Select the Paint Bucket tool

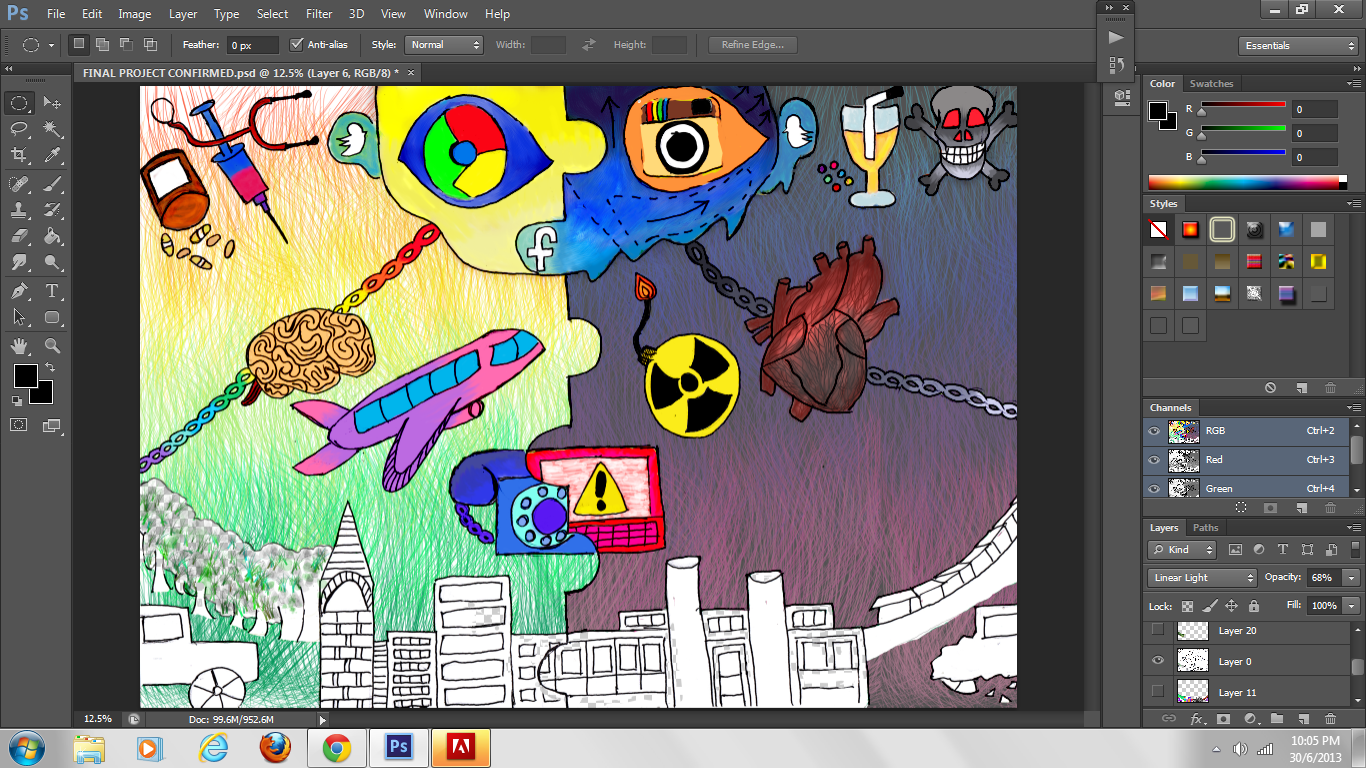(52, 237)
